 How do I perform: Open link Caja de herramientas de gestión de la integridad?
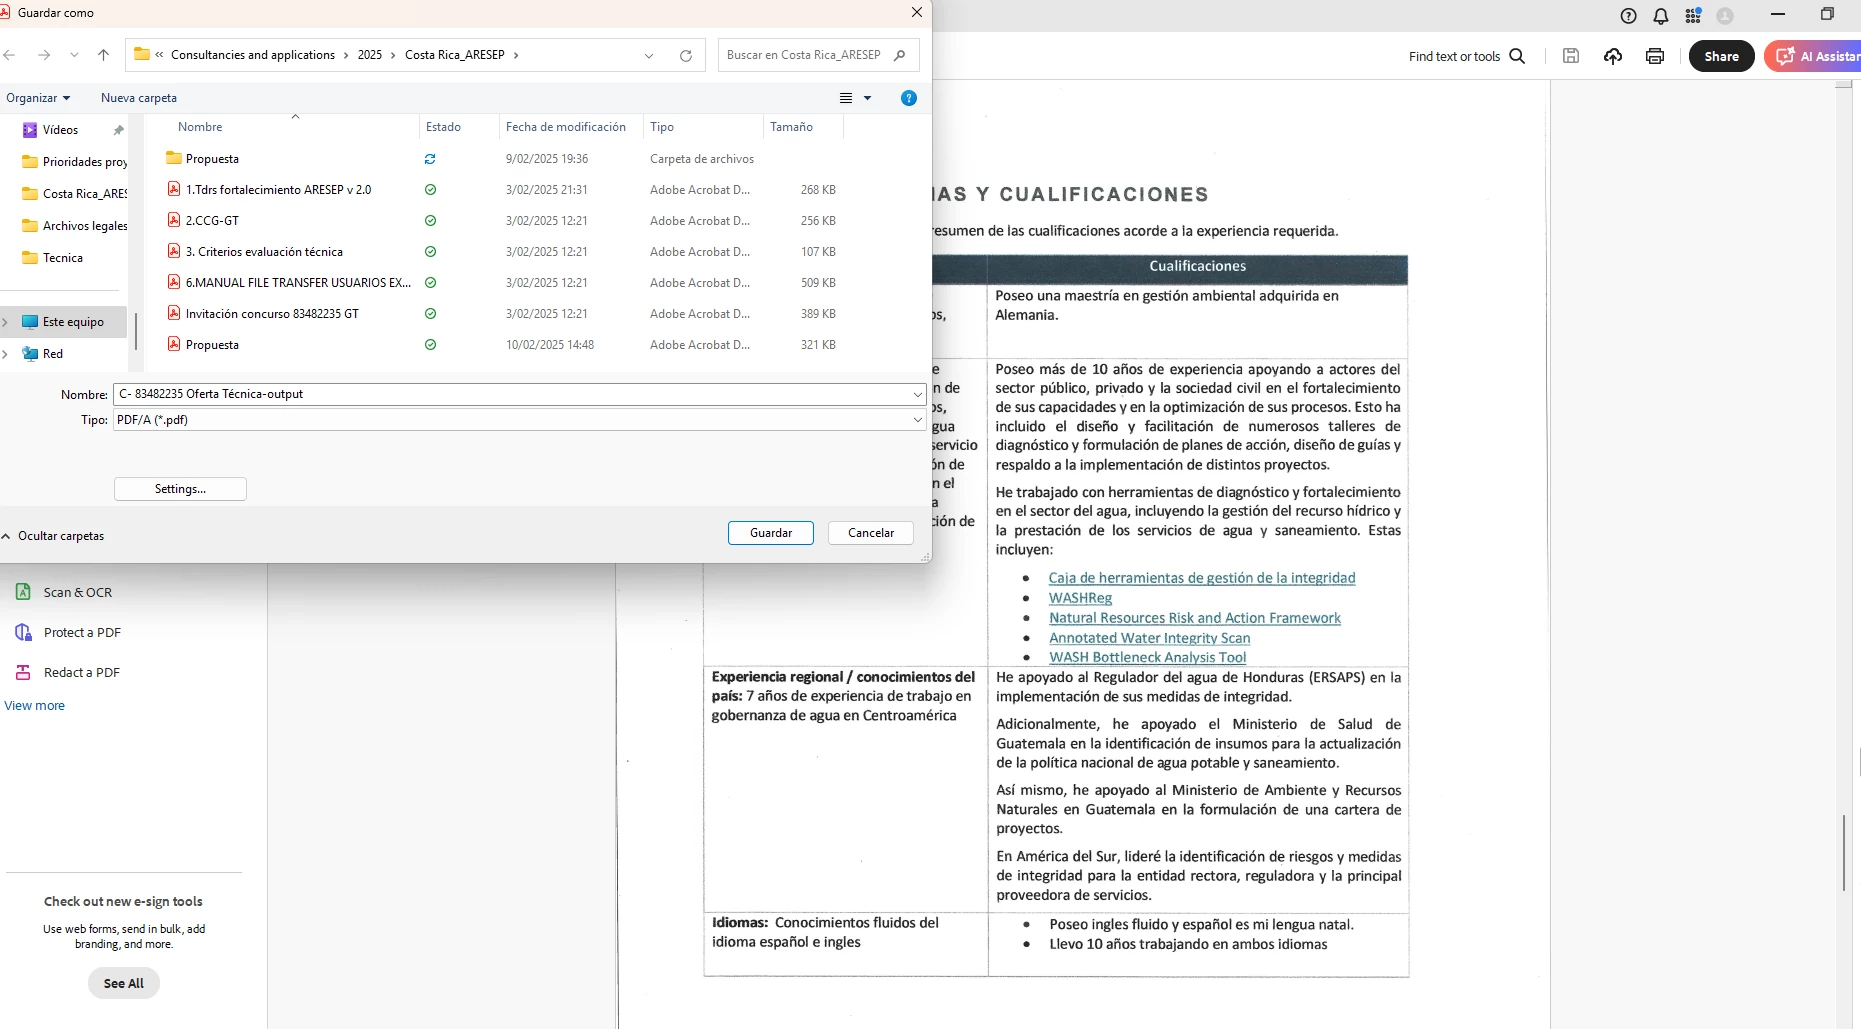(1202, 578)
